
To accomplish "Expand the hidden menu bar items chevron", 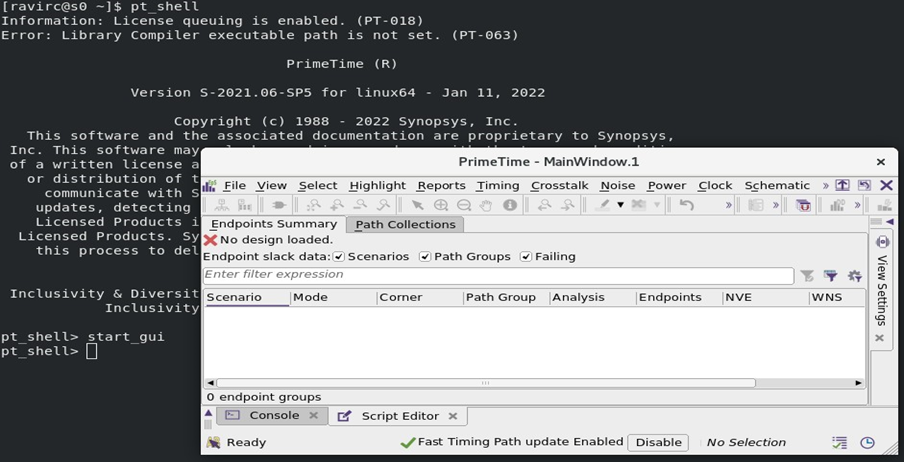I will point(826,186).
